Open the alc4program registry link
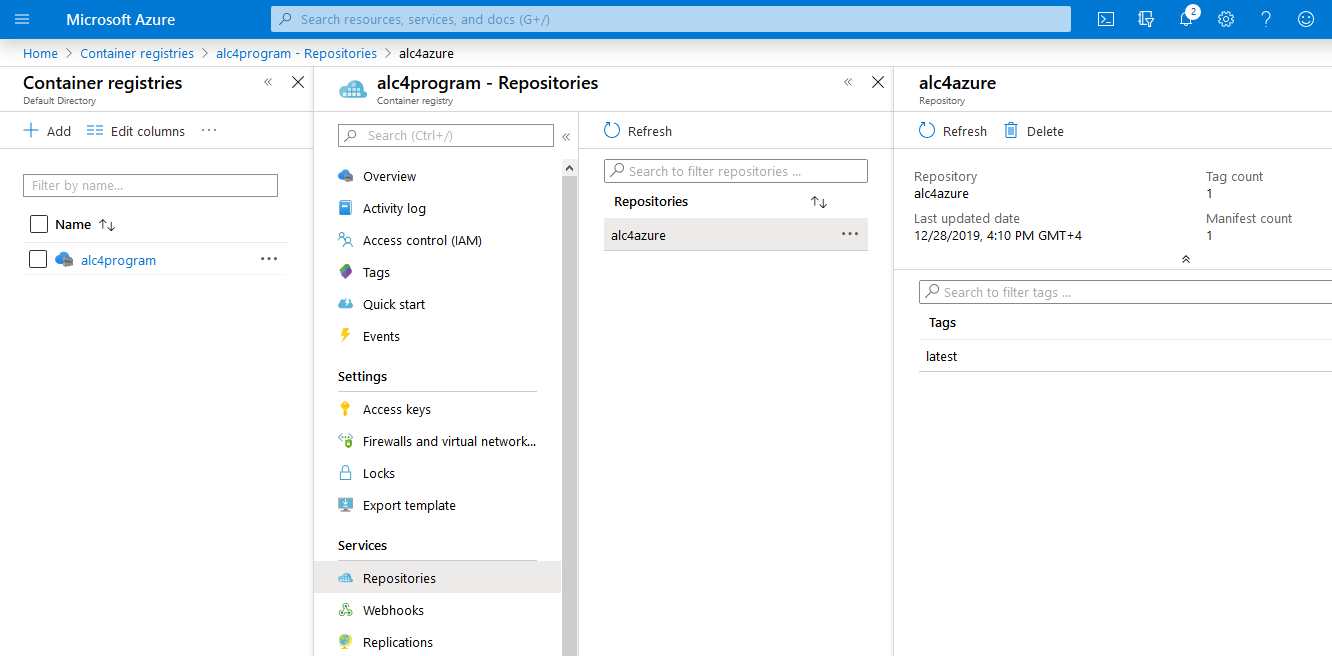 118,260
